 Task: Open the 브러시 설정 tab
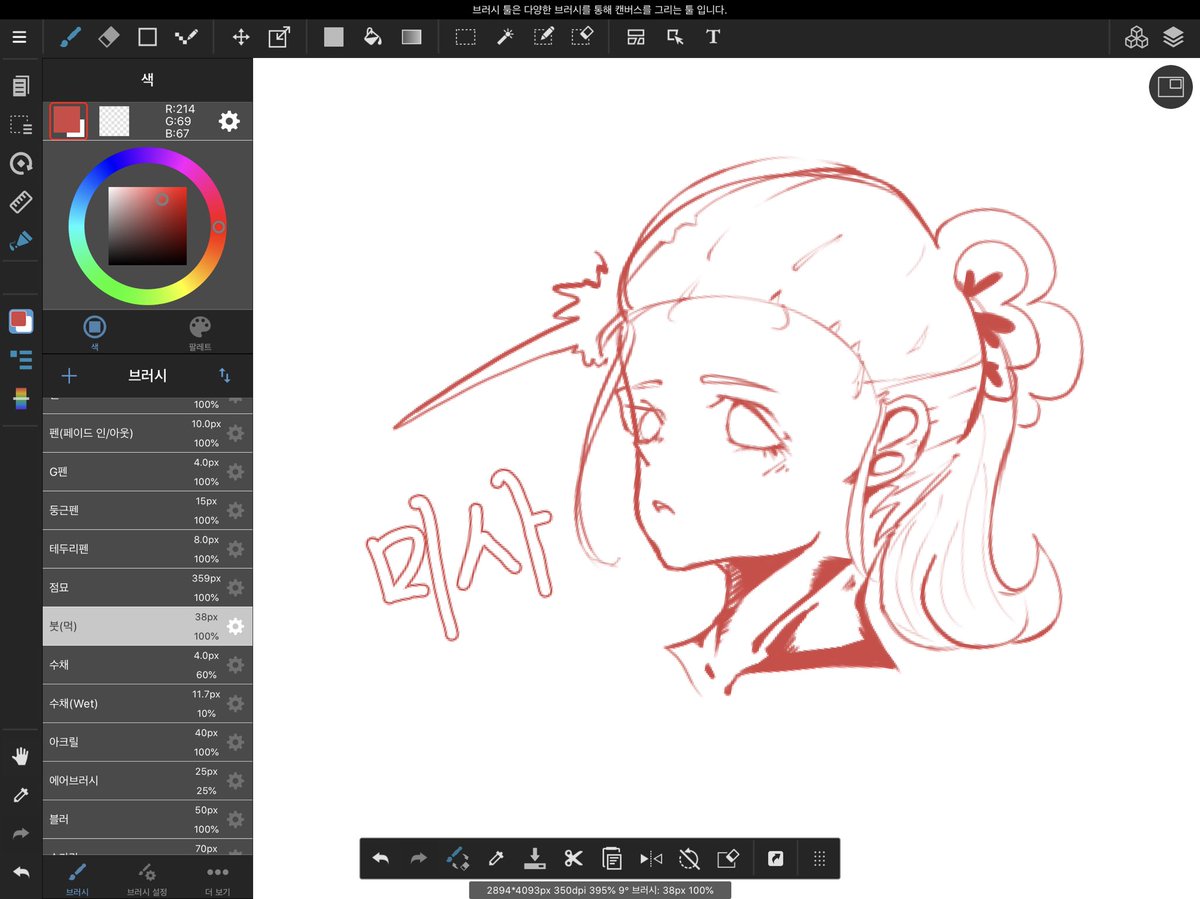(147, 878)
